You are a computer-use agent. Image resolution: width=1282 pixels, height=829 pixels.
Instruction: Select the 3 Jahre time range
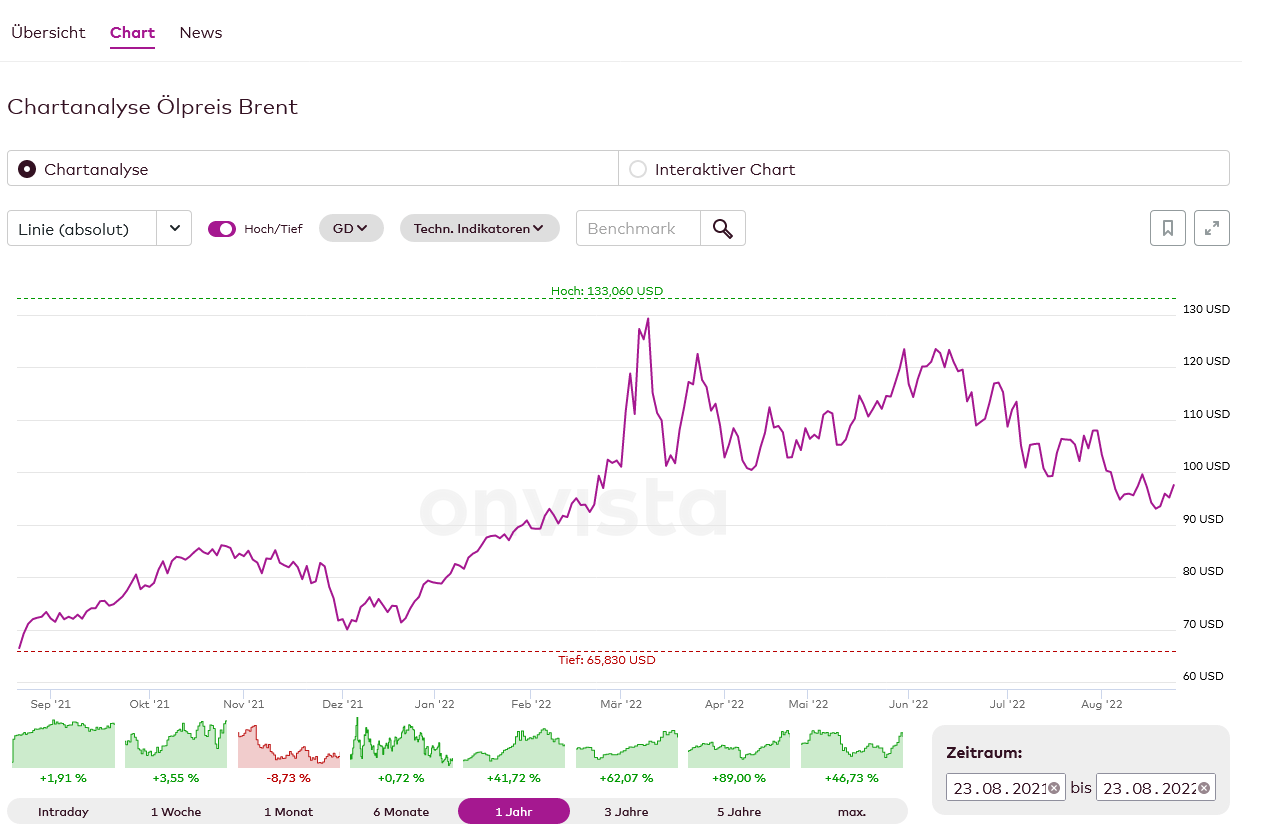point(626,811)
